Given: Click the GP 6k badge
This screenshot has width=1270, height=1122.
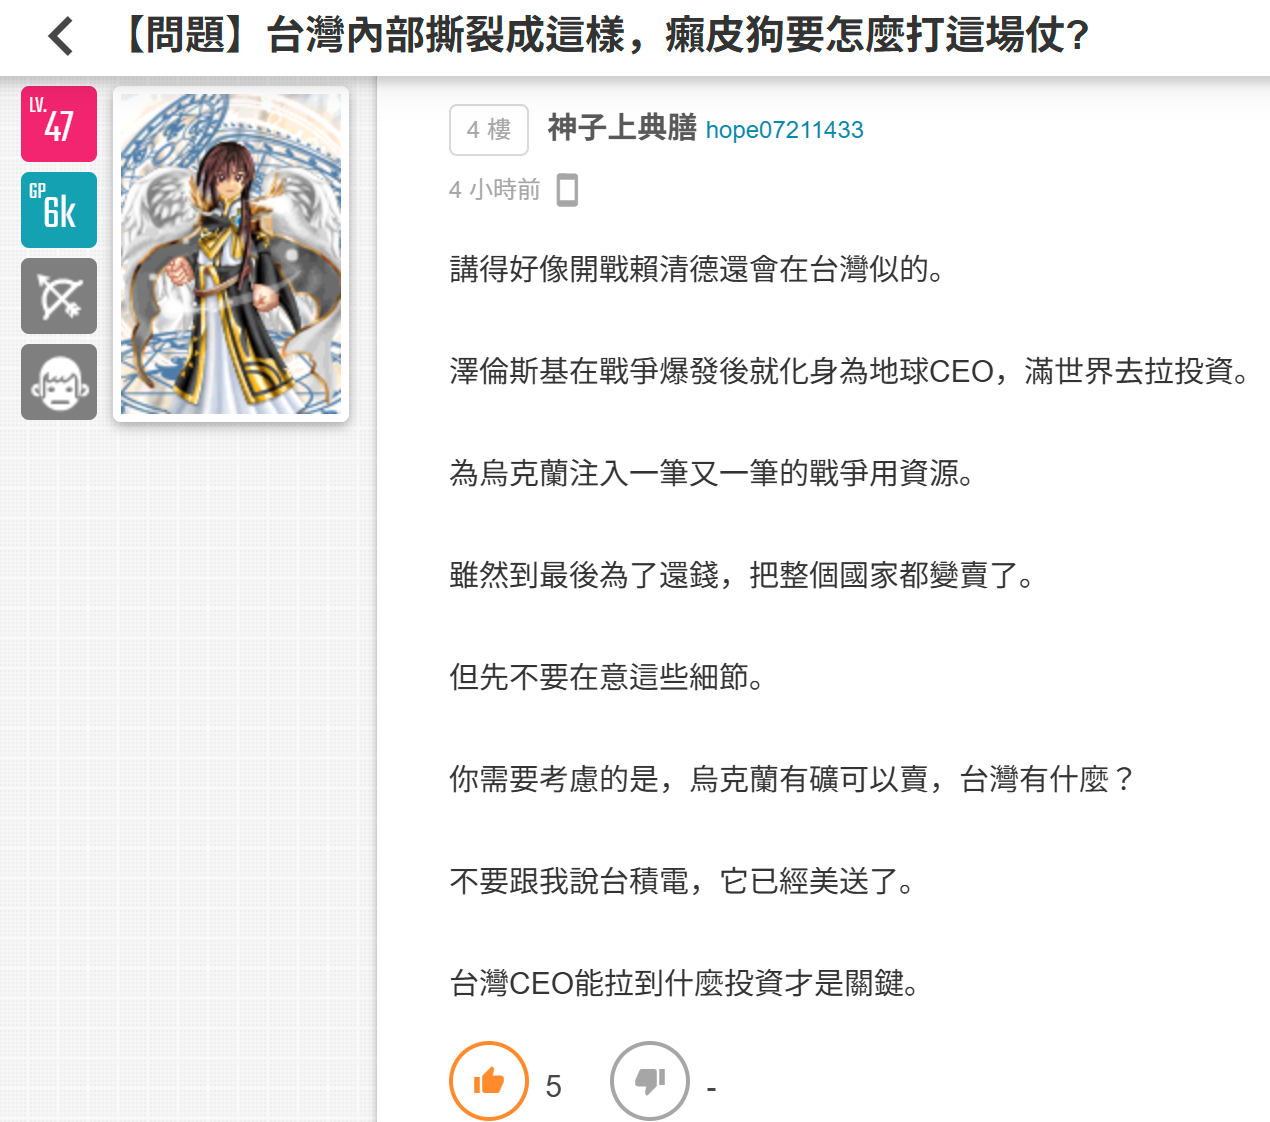Looking at the screenshot, I should coord(59,210).
